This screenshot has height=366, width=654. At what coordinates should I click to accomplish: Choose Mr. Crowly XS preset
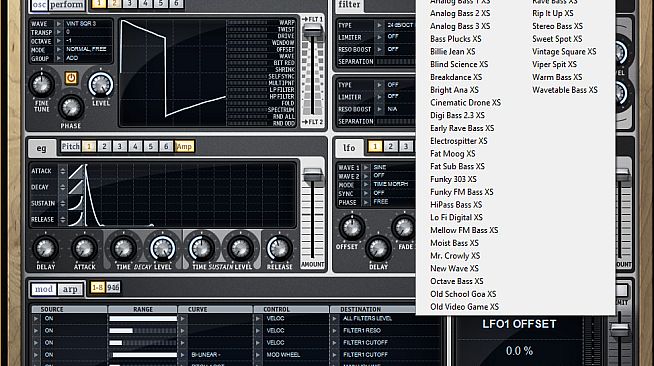coord(455,256)
